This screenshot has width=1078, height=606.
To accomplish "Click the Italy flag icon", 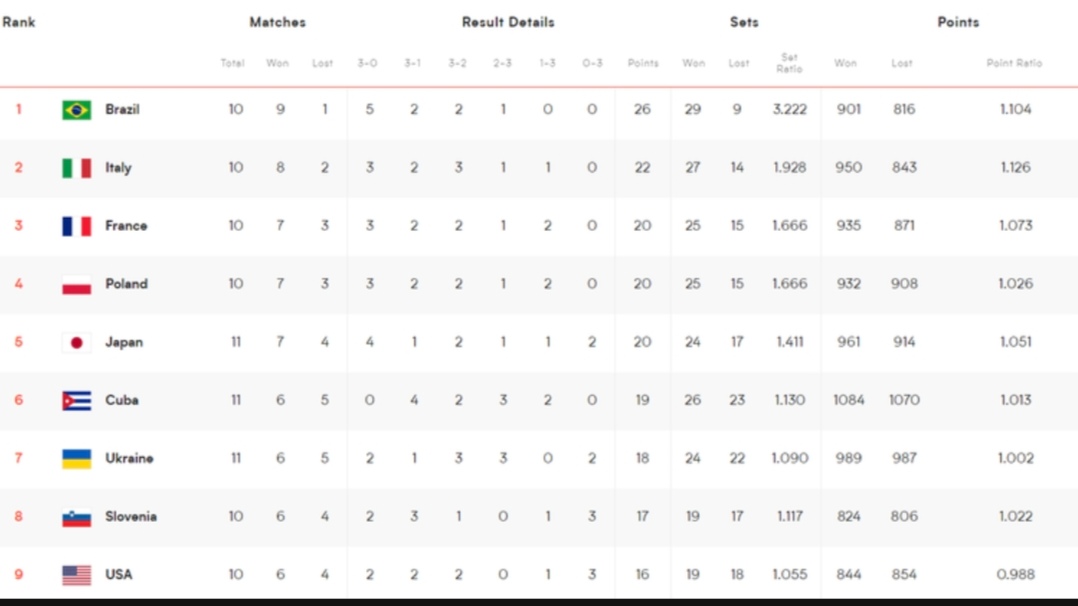I will (76, 168).
